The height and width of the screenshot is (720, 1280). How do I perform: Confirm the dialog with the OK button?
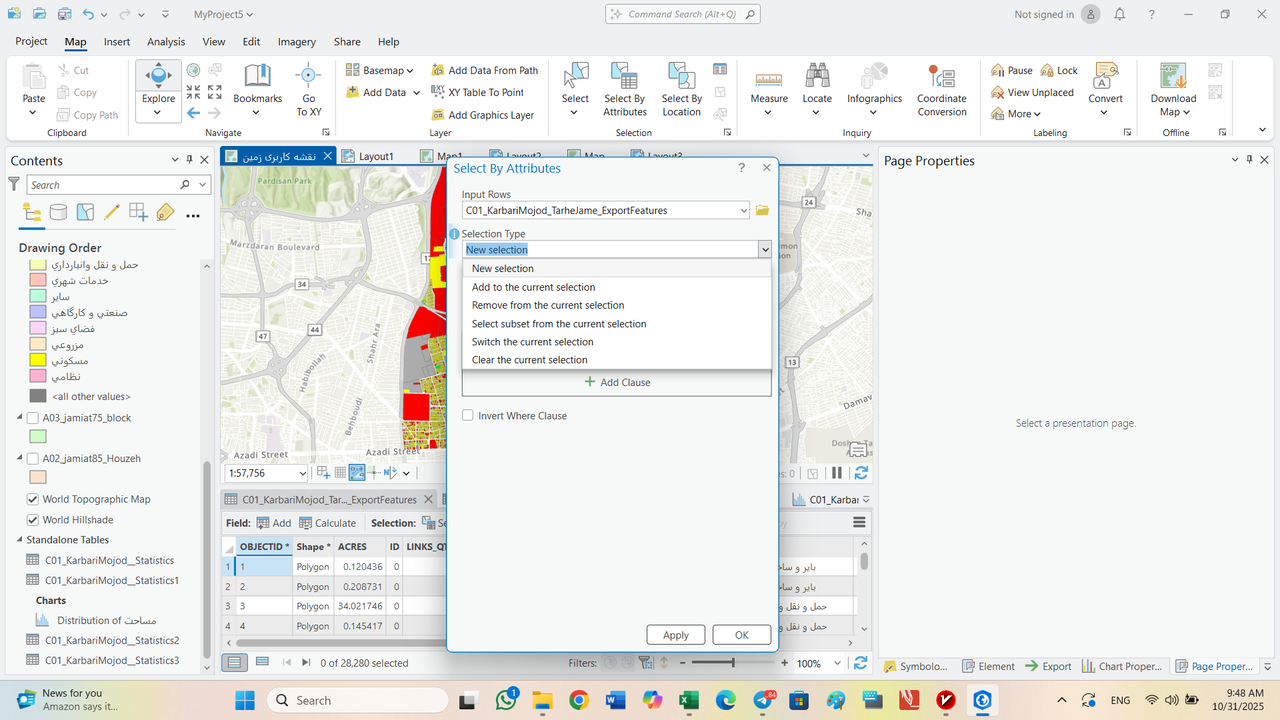[742, 635]
